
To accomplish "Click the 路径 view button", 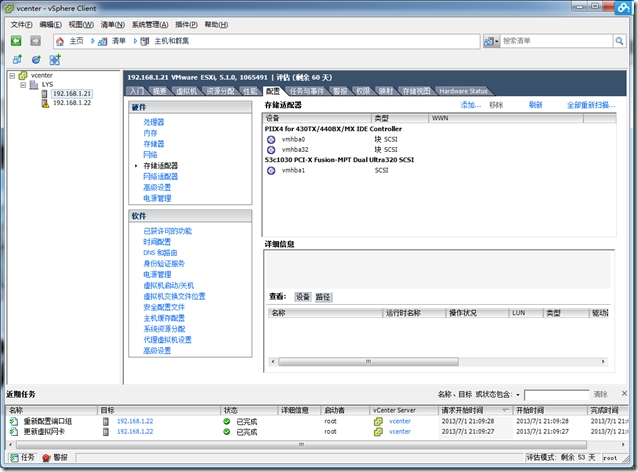I will click(323, 297).
